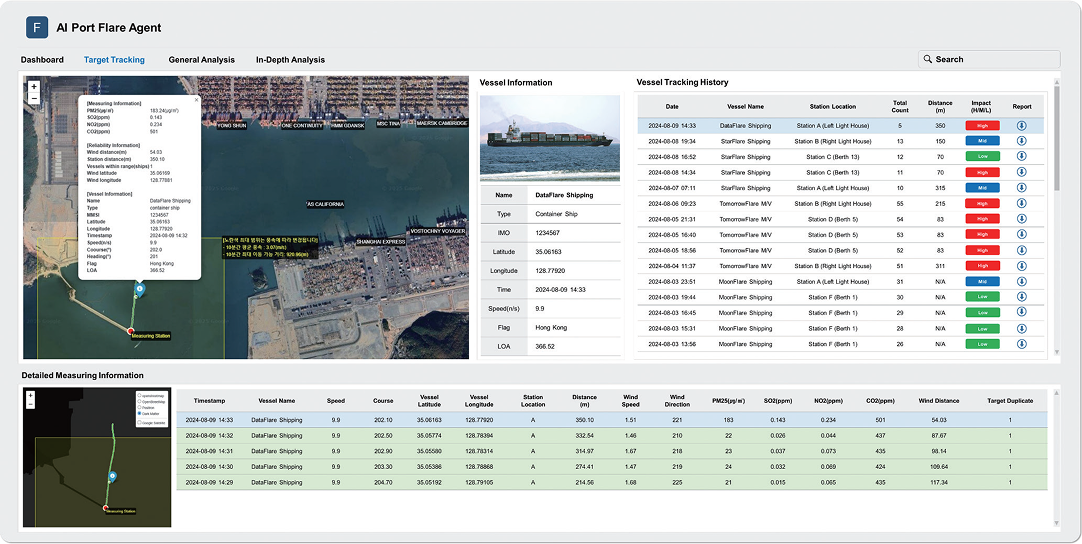Zoom in on the dark mini map

(x=31, y=396)
